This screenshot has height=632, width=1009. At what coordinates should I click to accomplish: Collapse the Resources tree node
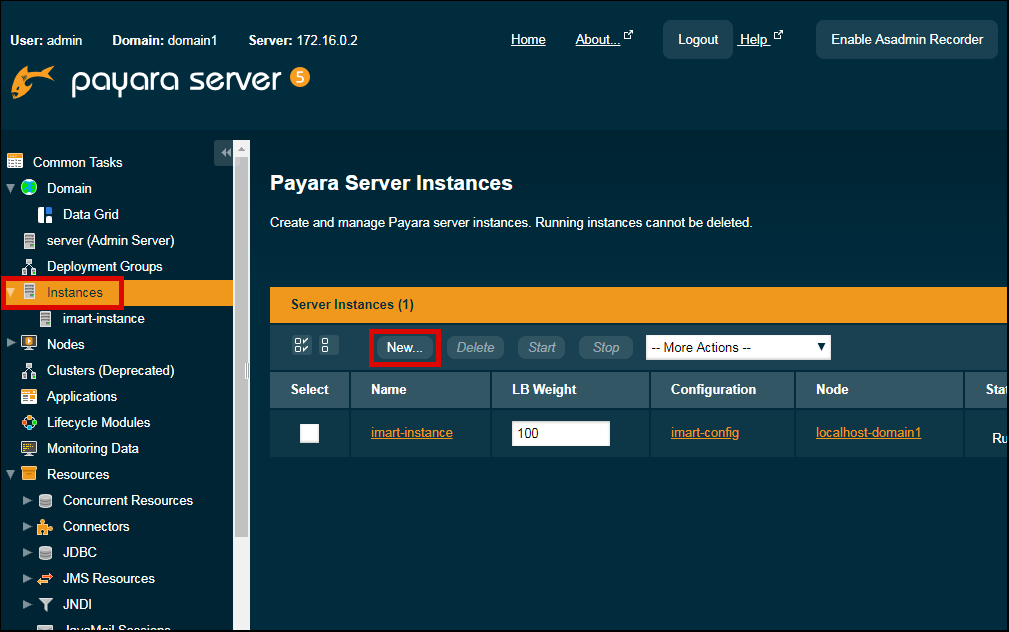[11, 474]
